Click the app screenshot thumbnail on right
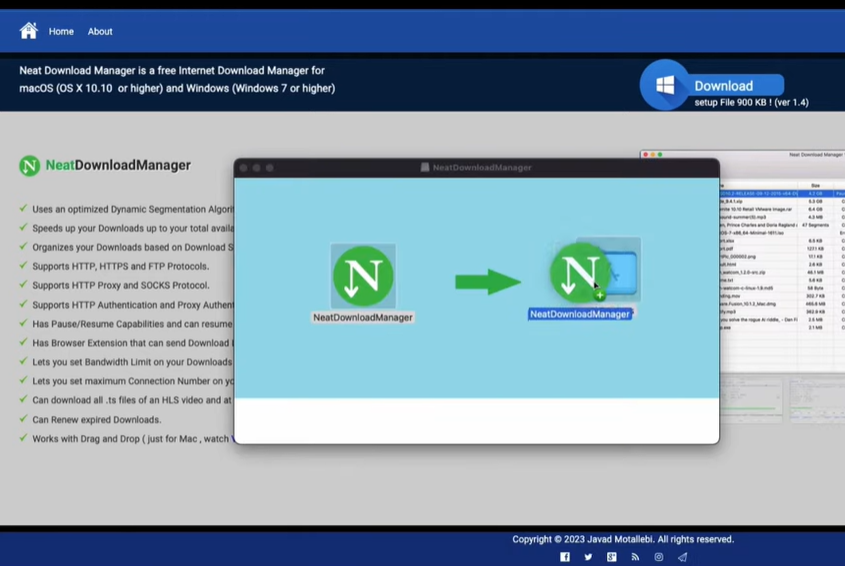The height and width of the screenshot is (566, 845). click(782, 290)
